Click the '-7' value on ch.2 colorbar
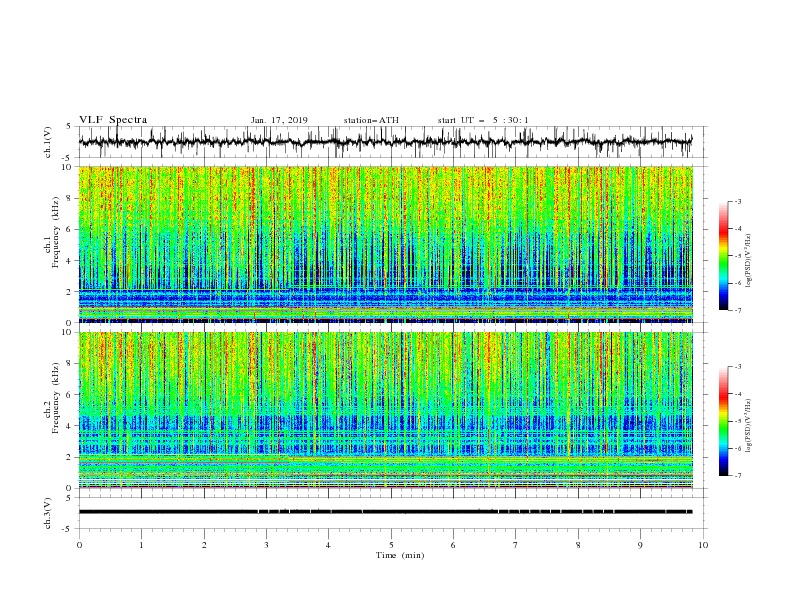This screenshot has width=792, height=612. tap(737, 476)
